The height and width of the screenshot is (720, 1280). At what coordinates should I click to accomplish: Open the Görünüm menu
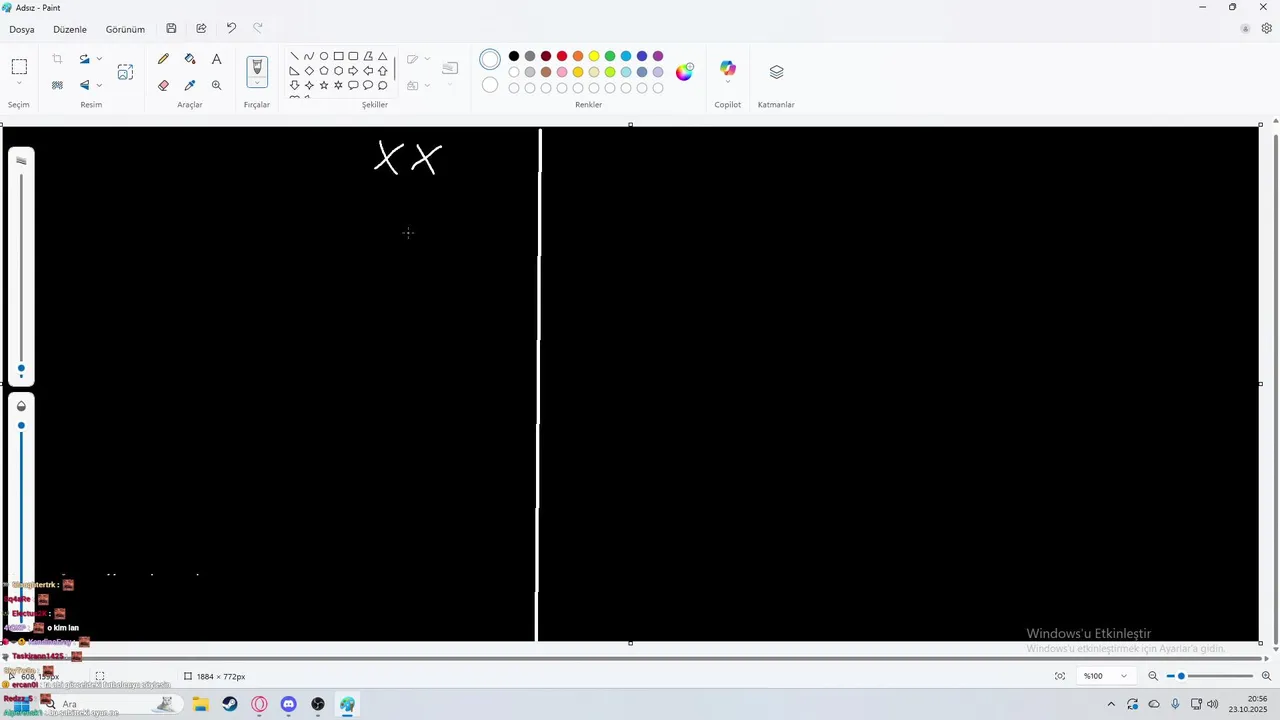pyautogui.click(x=125, y=29)
